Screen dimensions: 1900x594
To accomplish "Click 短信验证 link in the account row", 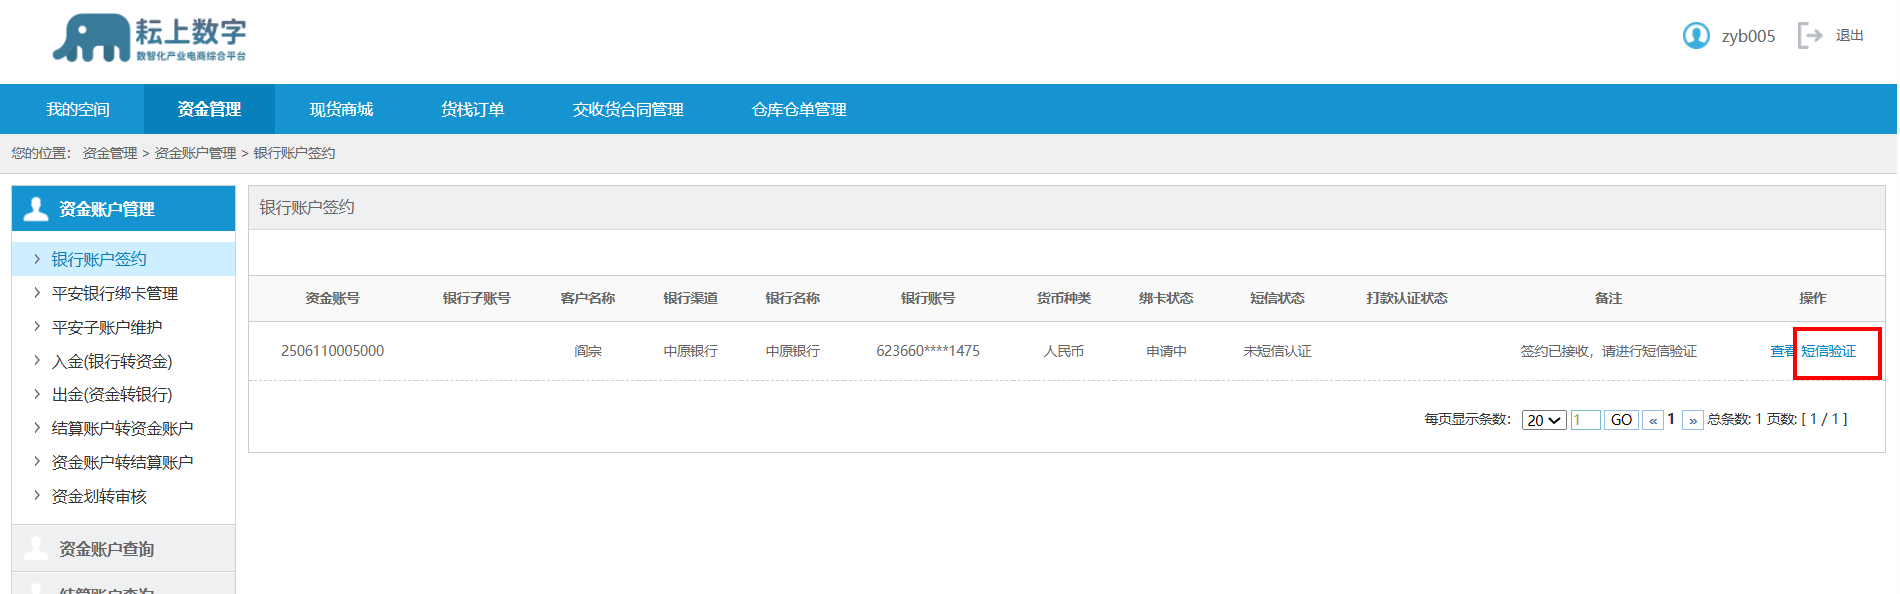I will (x=1828, y=351).
